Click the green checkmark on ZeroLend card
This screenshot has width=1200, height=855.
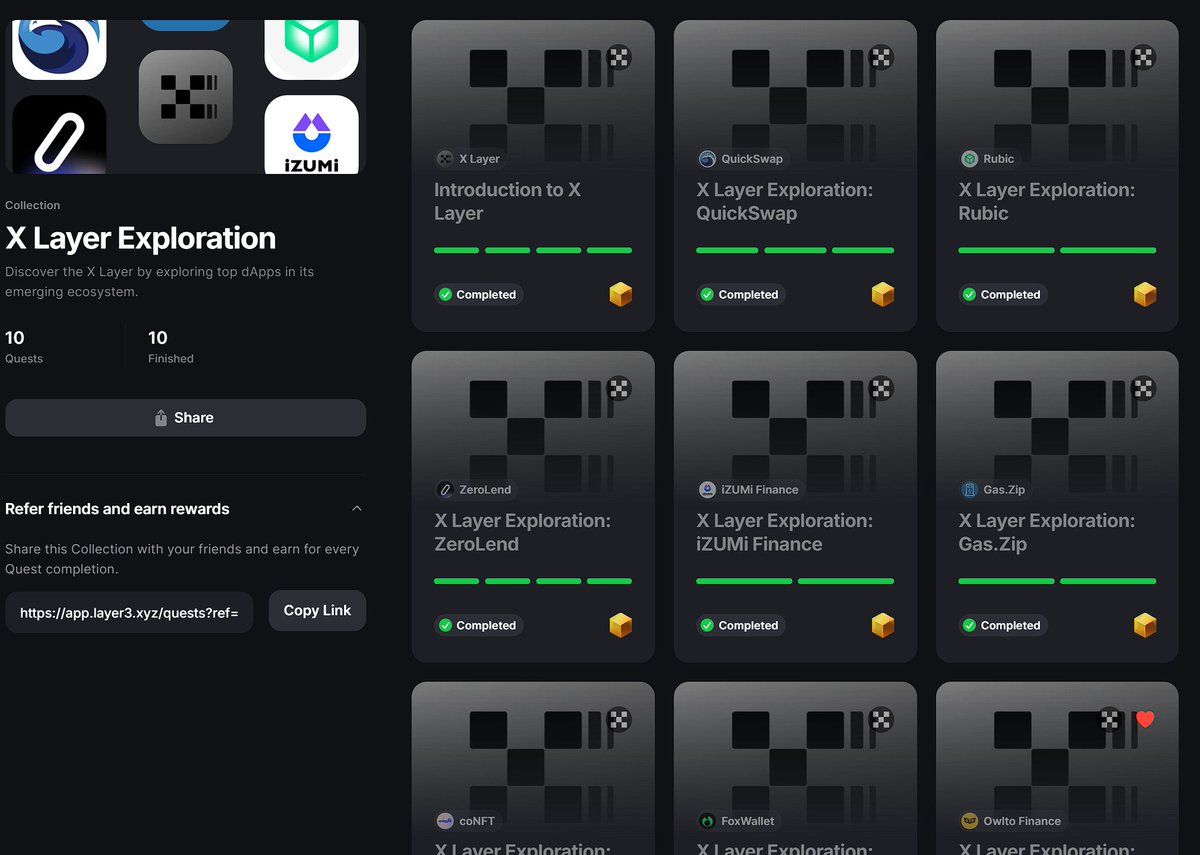(x=445, y=626)
